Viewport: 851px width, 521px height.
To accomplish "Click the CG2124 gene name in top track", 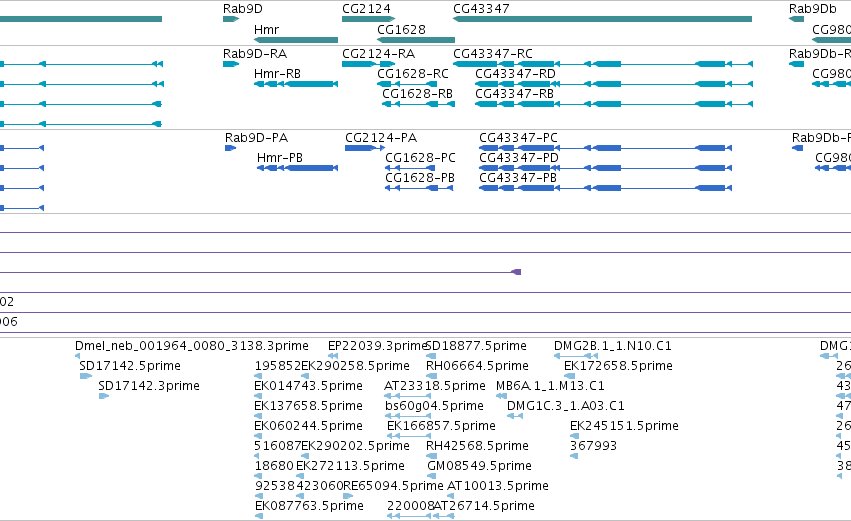I will (366, 9).
